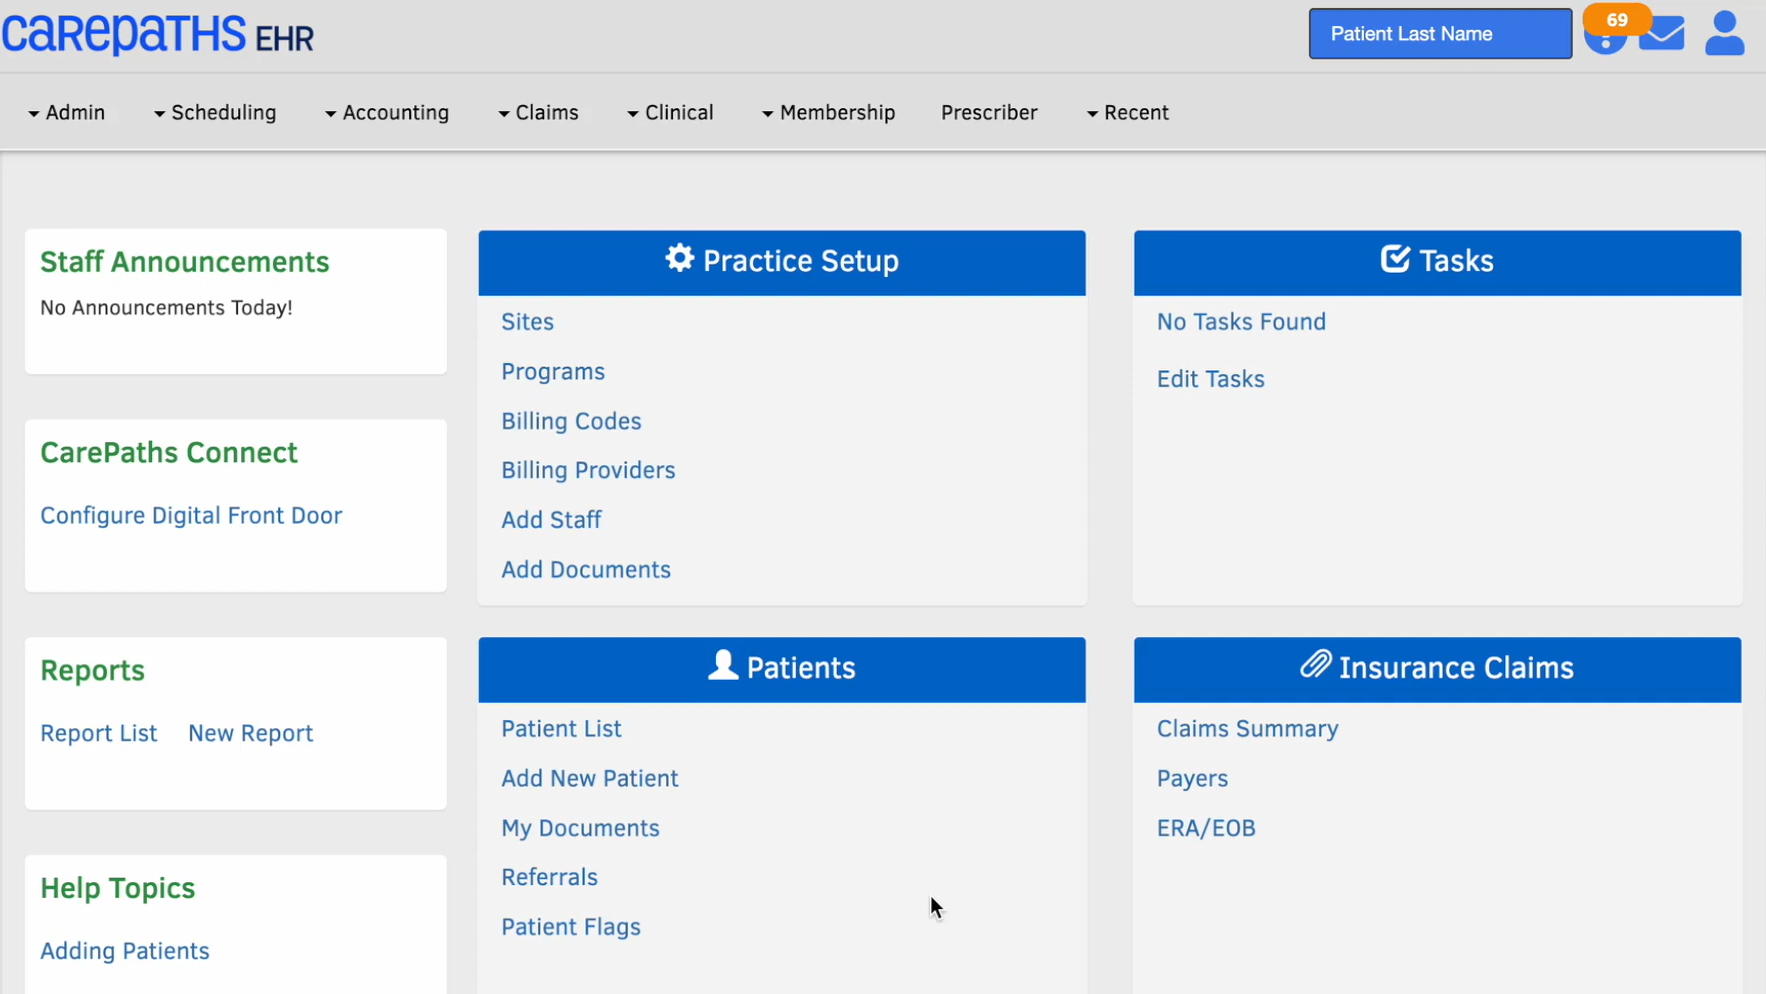Expand the Accounting dropdown
Screen dimensions: 1766x994
[387, 113]
